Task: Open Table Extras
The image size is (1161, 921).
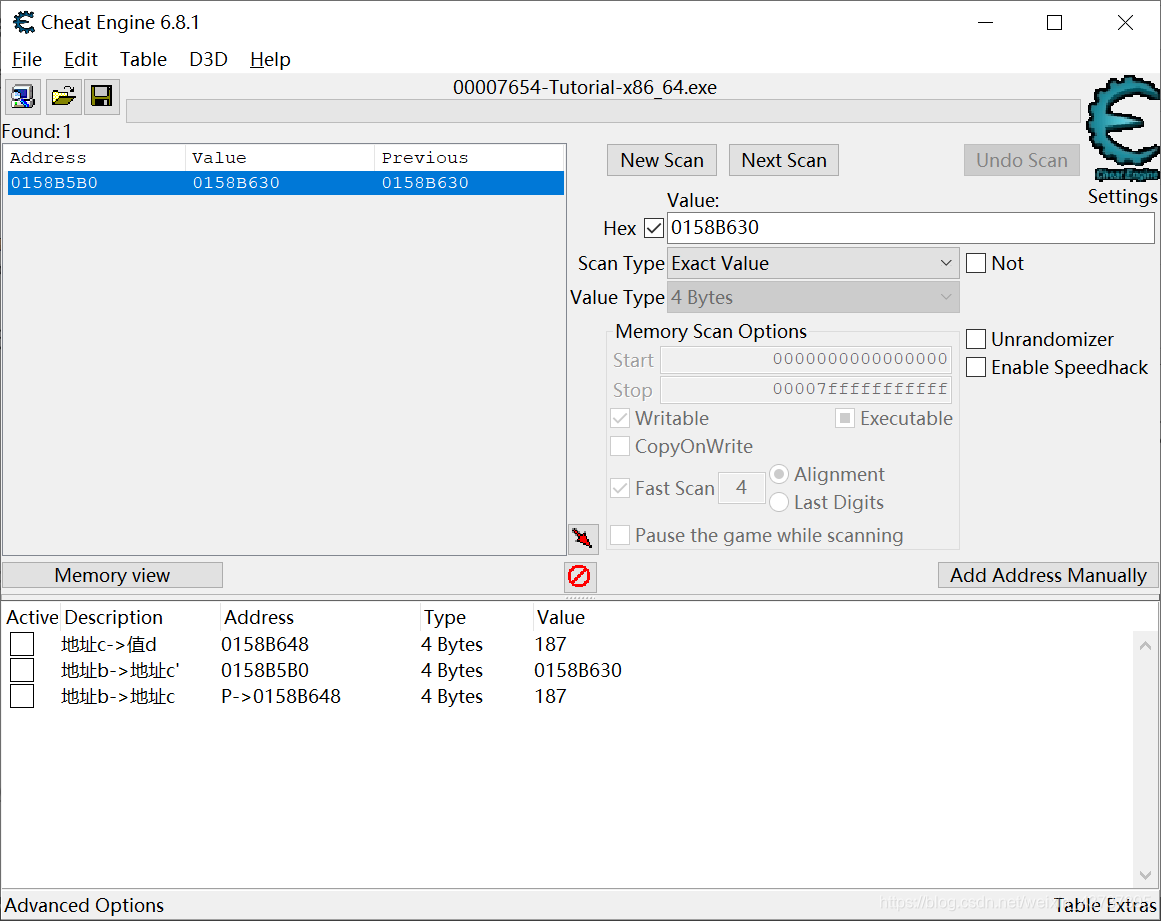Action: (1105, 905)
